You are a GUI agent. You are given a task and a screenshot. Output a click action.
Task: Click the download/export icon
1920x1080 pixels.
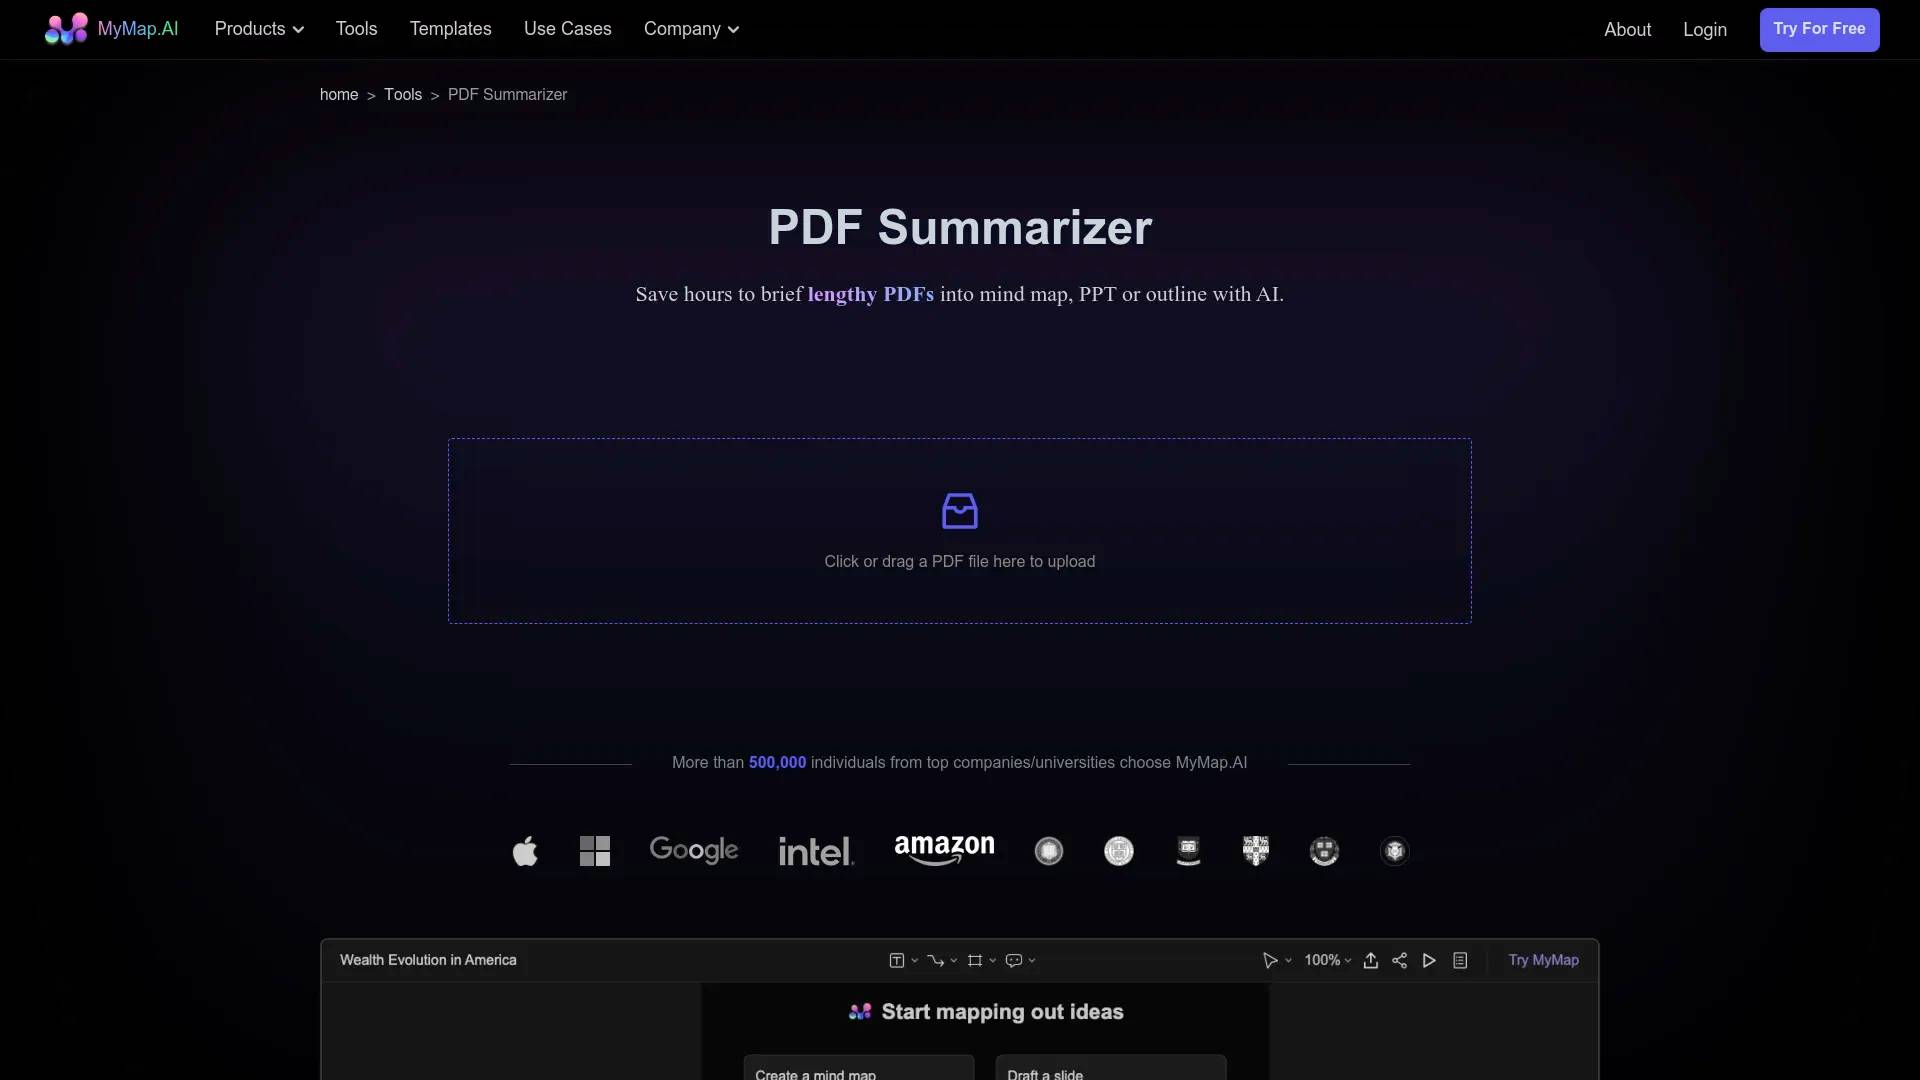tap(1371, 960)
